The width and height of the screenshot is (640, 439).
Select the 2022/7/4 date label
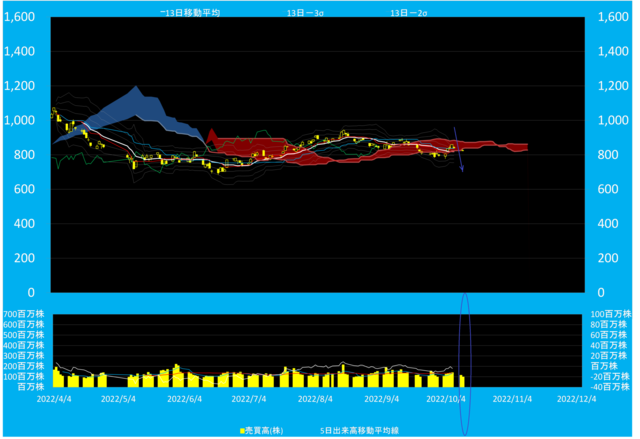249,399
